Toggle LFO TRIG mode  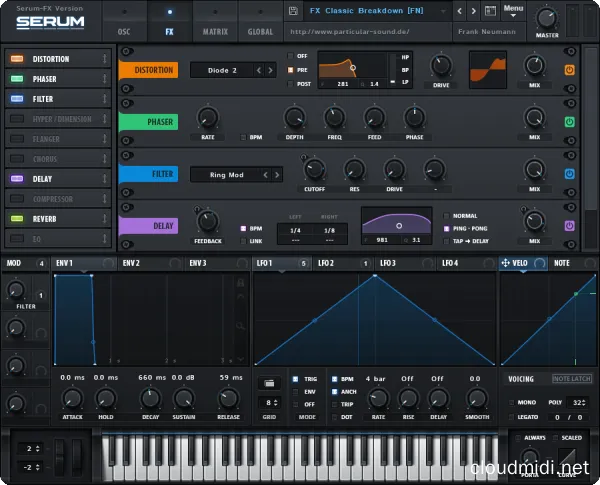[x=295, y=379]
